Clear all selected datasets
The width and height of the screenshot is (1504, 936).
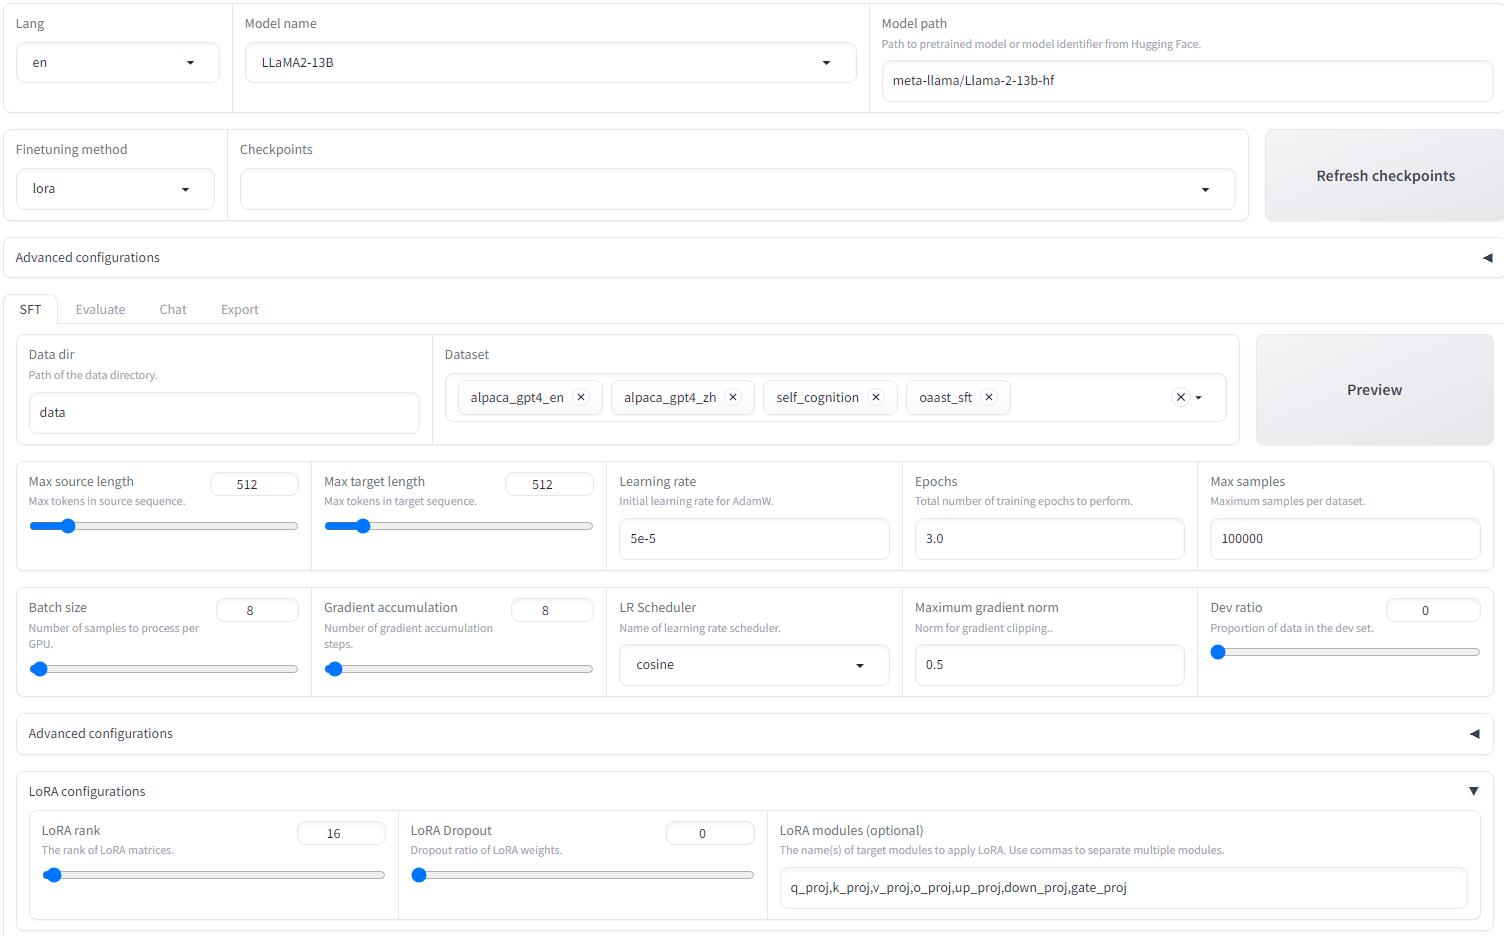tap(1180, 397)
